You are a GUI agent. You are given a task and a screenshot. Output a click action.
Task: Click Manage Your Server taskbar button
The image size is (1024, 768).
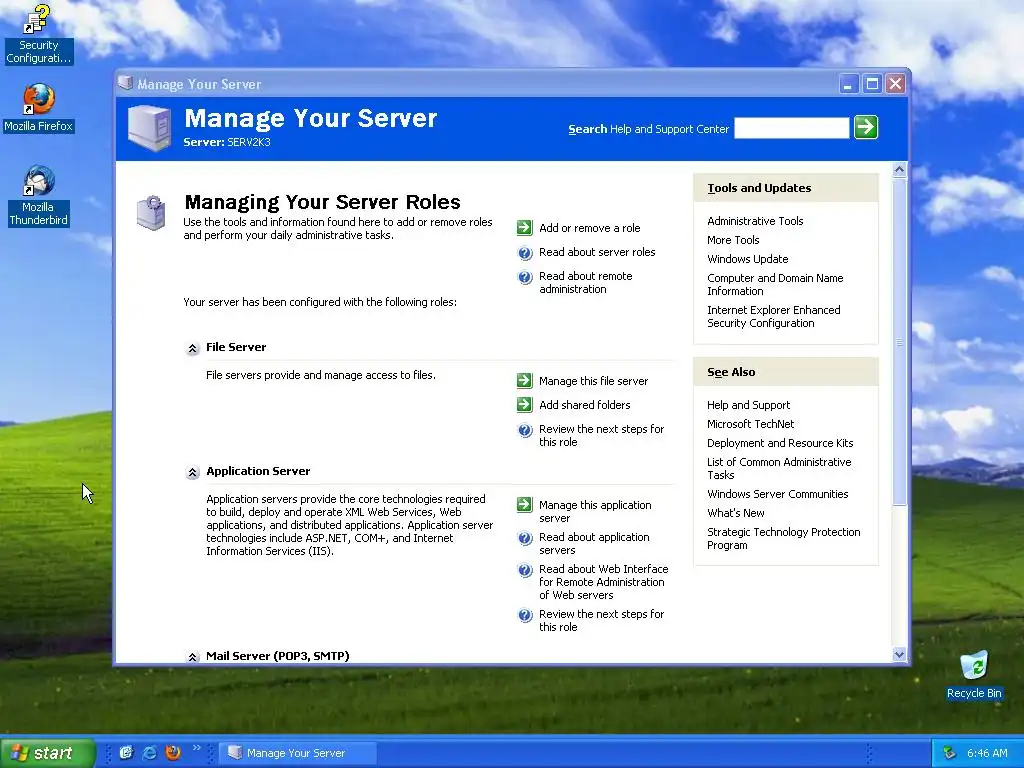pyautogui.click(x=297, y=753)
